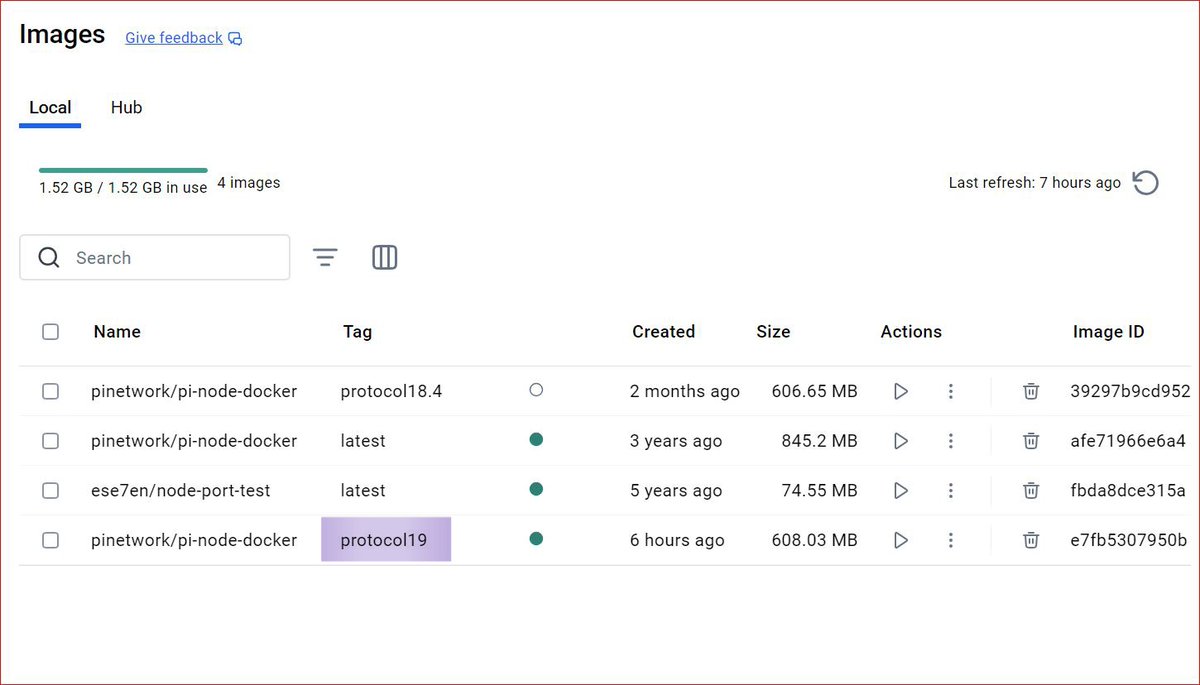1200x685 pixels.
Task: Click the 'Last refresh: 7 hours ago' text
Action: click(x=1035, y=183)
